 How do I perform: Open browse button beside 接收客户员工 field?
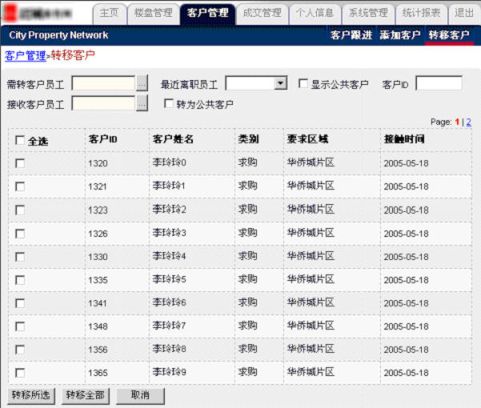coord(142,103)
